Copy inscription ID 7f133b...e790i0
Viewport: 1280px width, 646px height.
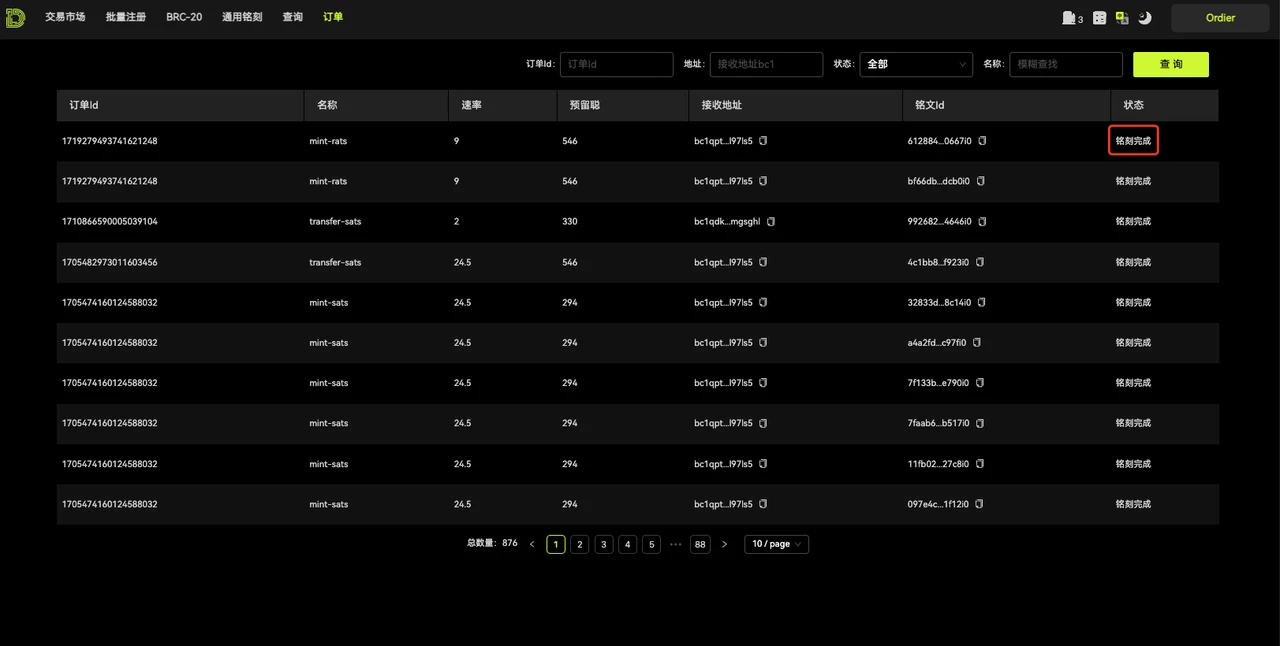(x=981, y=383)
